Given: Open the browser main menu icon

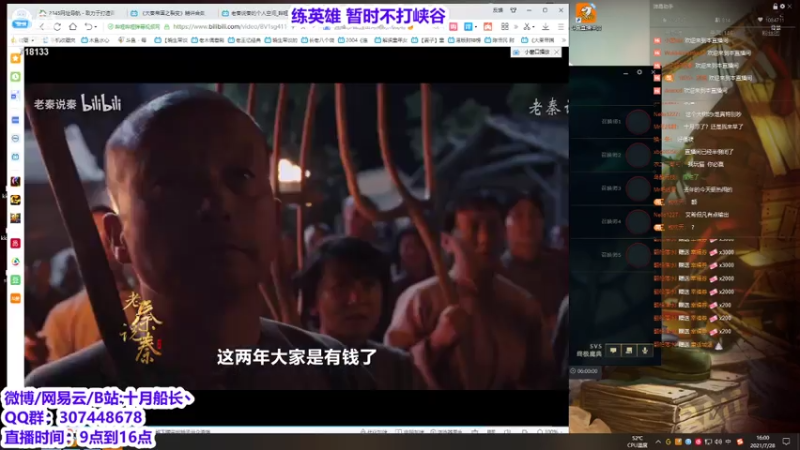Looking at the screenshot, I should (561, 27).
